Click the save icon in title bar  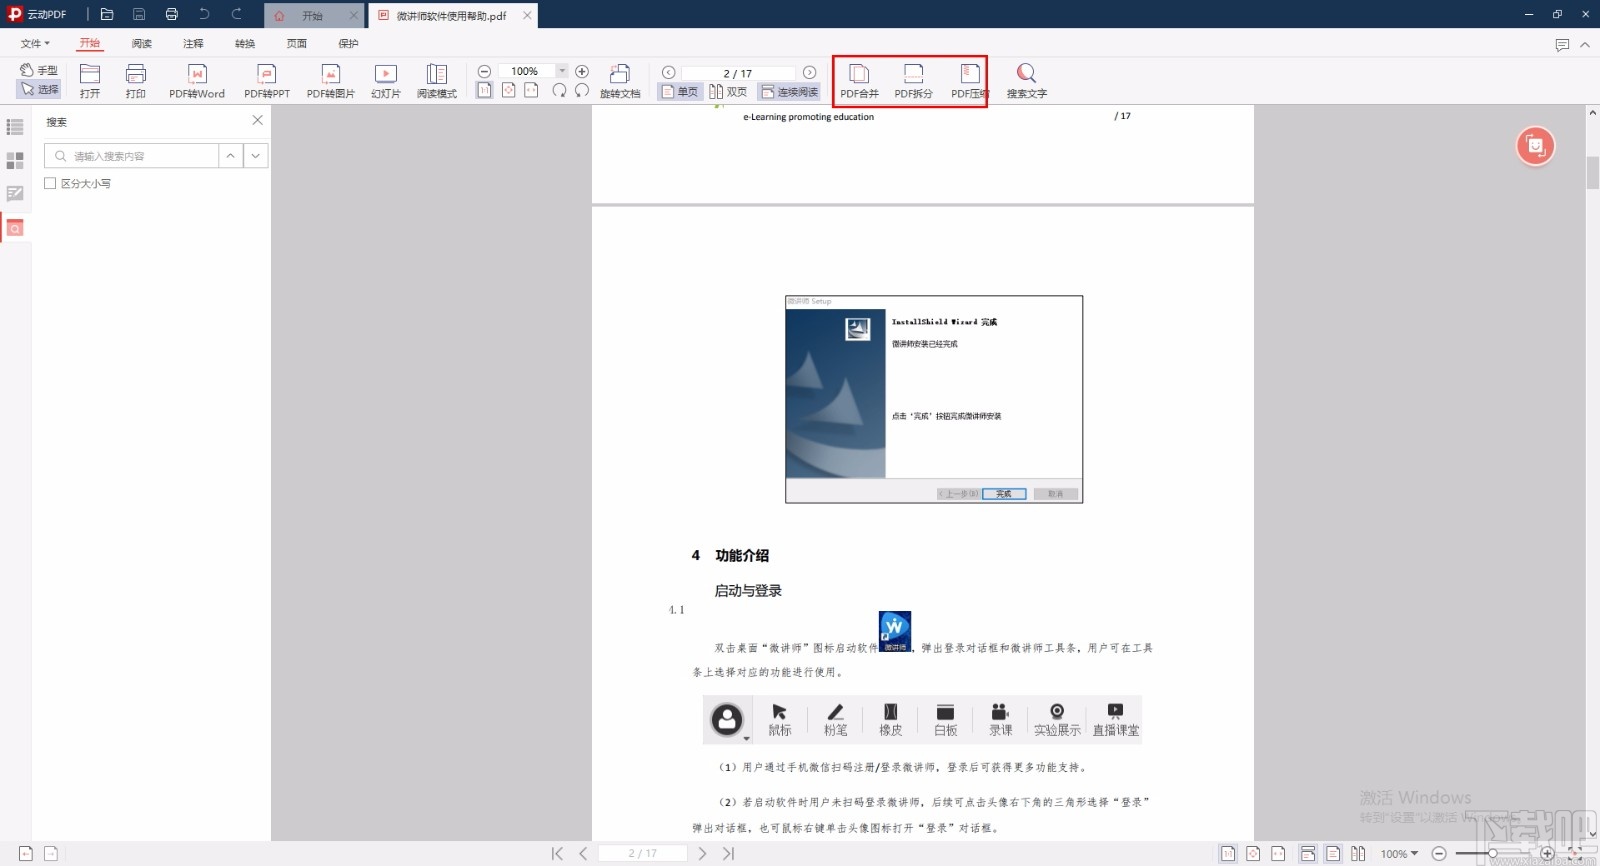[x=139, y=15]
